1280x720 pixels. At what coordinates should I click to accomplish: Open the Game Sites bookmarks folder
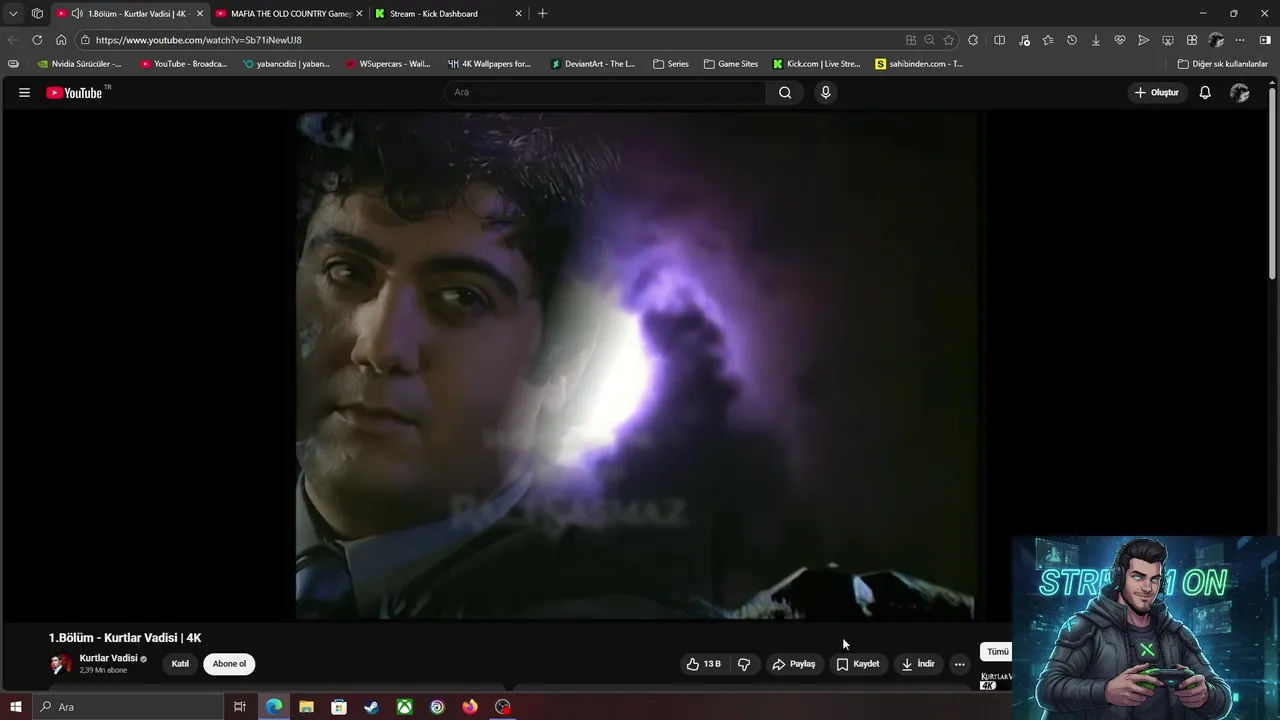[731, 64]
